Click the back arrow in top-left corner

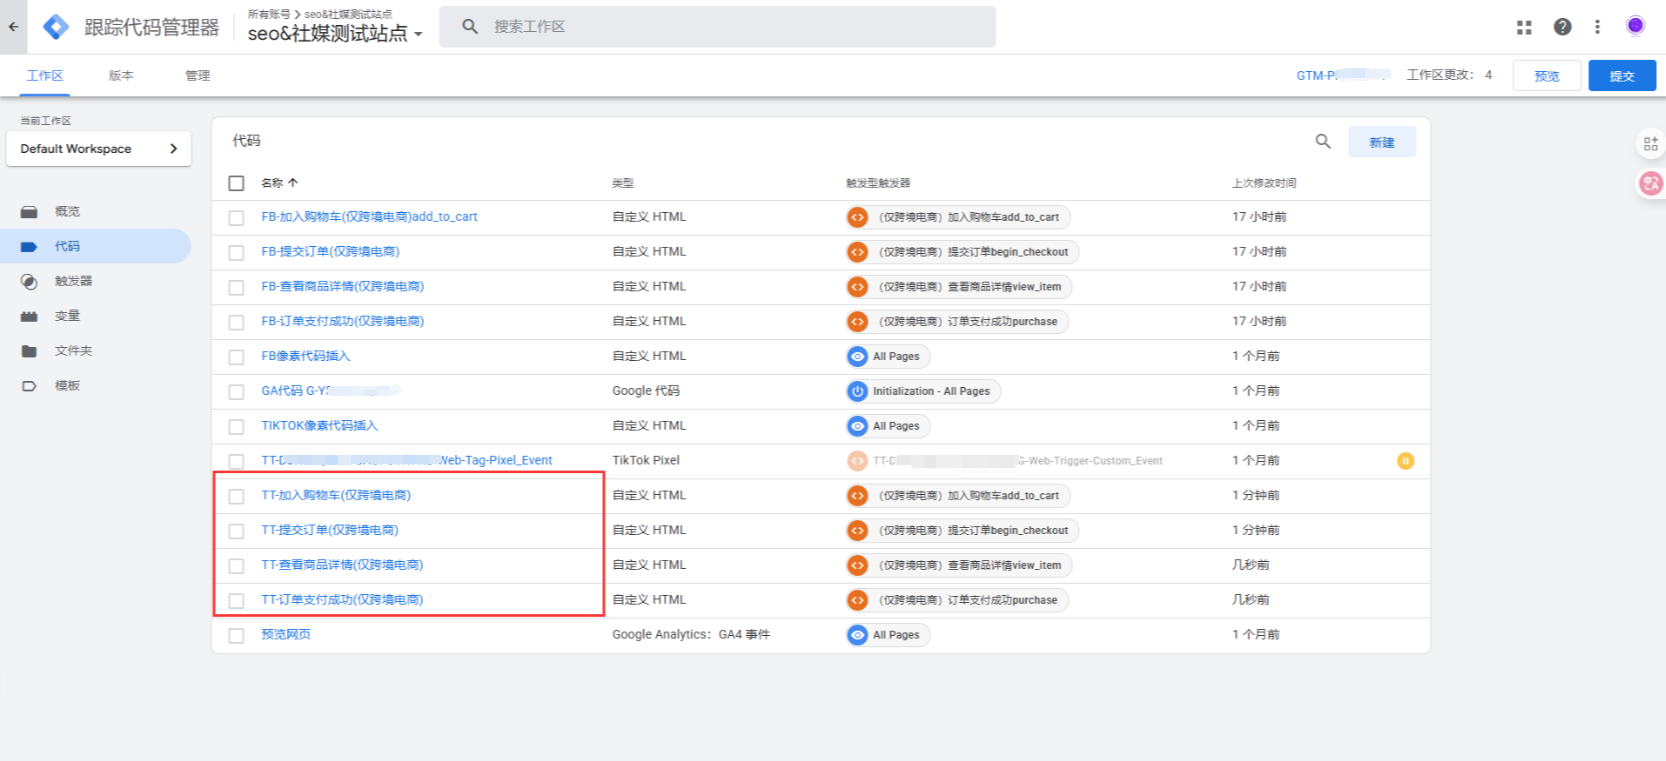(x=13, y=27)
